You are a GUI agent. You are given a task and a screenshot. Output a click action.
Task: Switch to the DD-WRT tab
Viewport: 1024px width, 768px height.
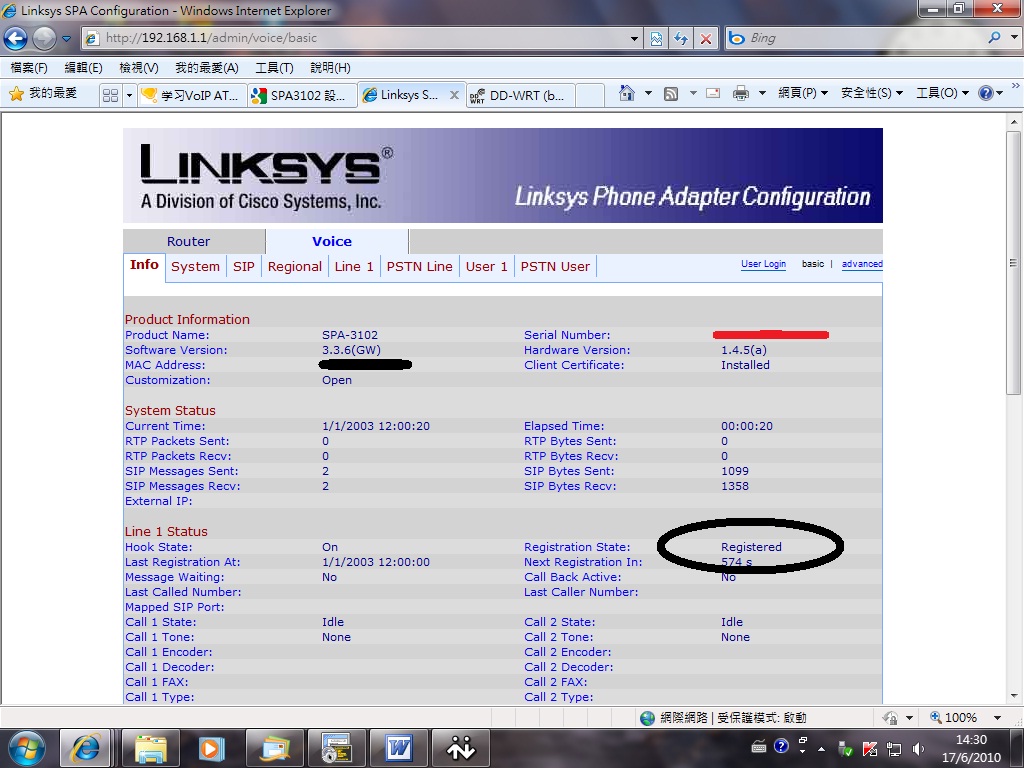pos(520,95)
